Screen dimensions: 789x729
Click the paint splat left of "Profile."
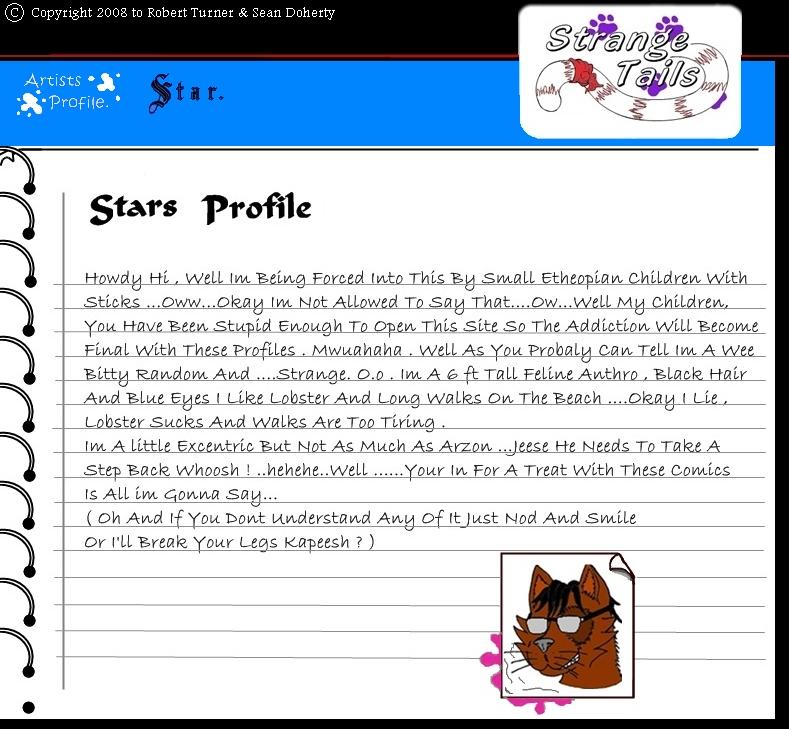click(32, 103)
